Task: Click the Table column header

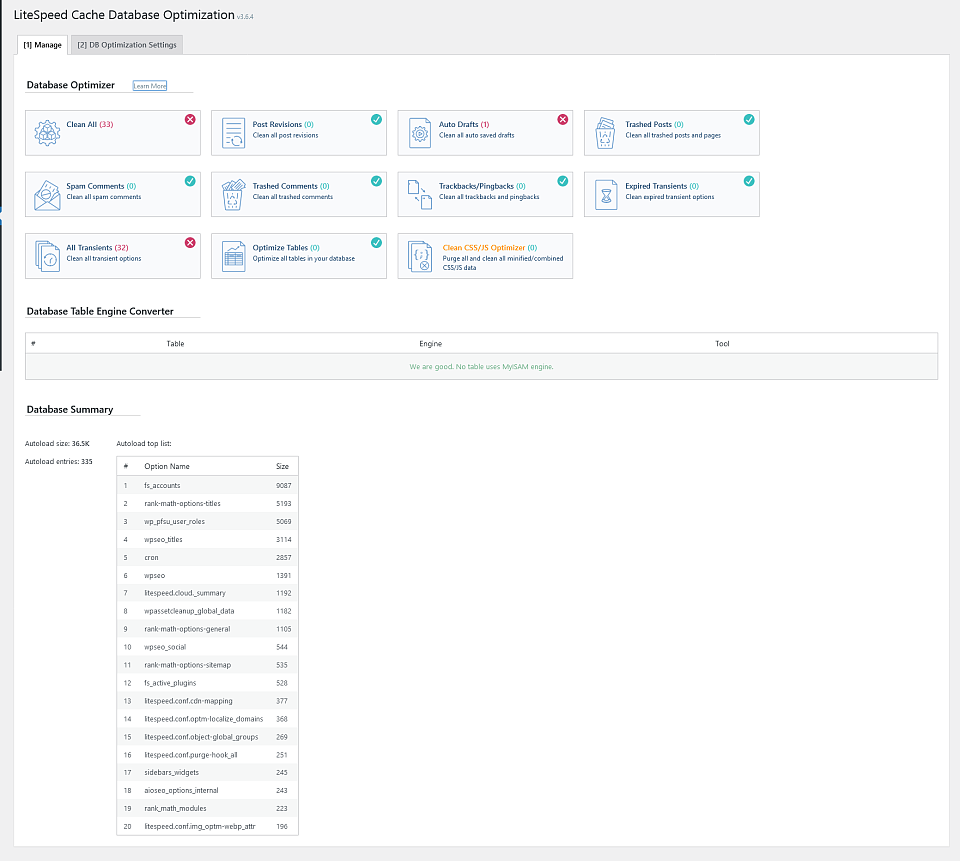Action: (x=175, y=344)
